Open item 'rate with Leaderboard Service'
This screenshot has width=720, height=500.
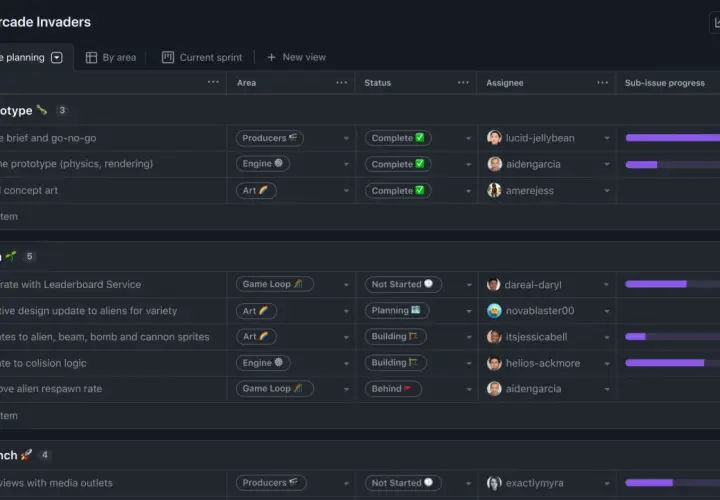pos(70,284)
